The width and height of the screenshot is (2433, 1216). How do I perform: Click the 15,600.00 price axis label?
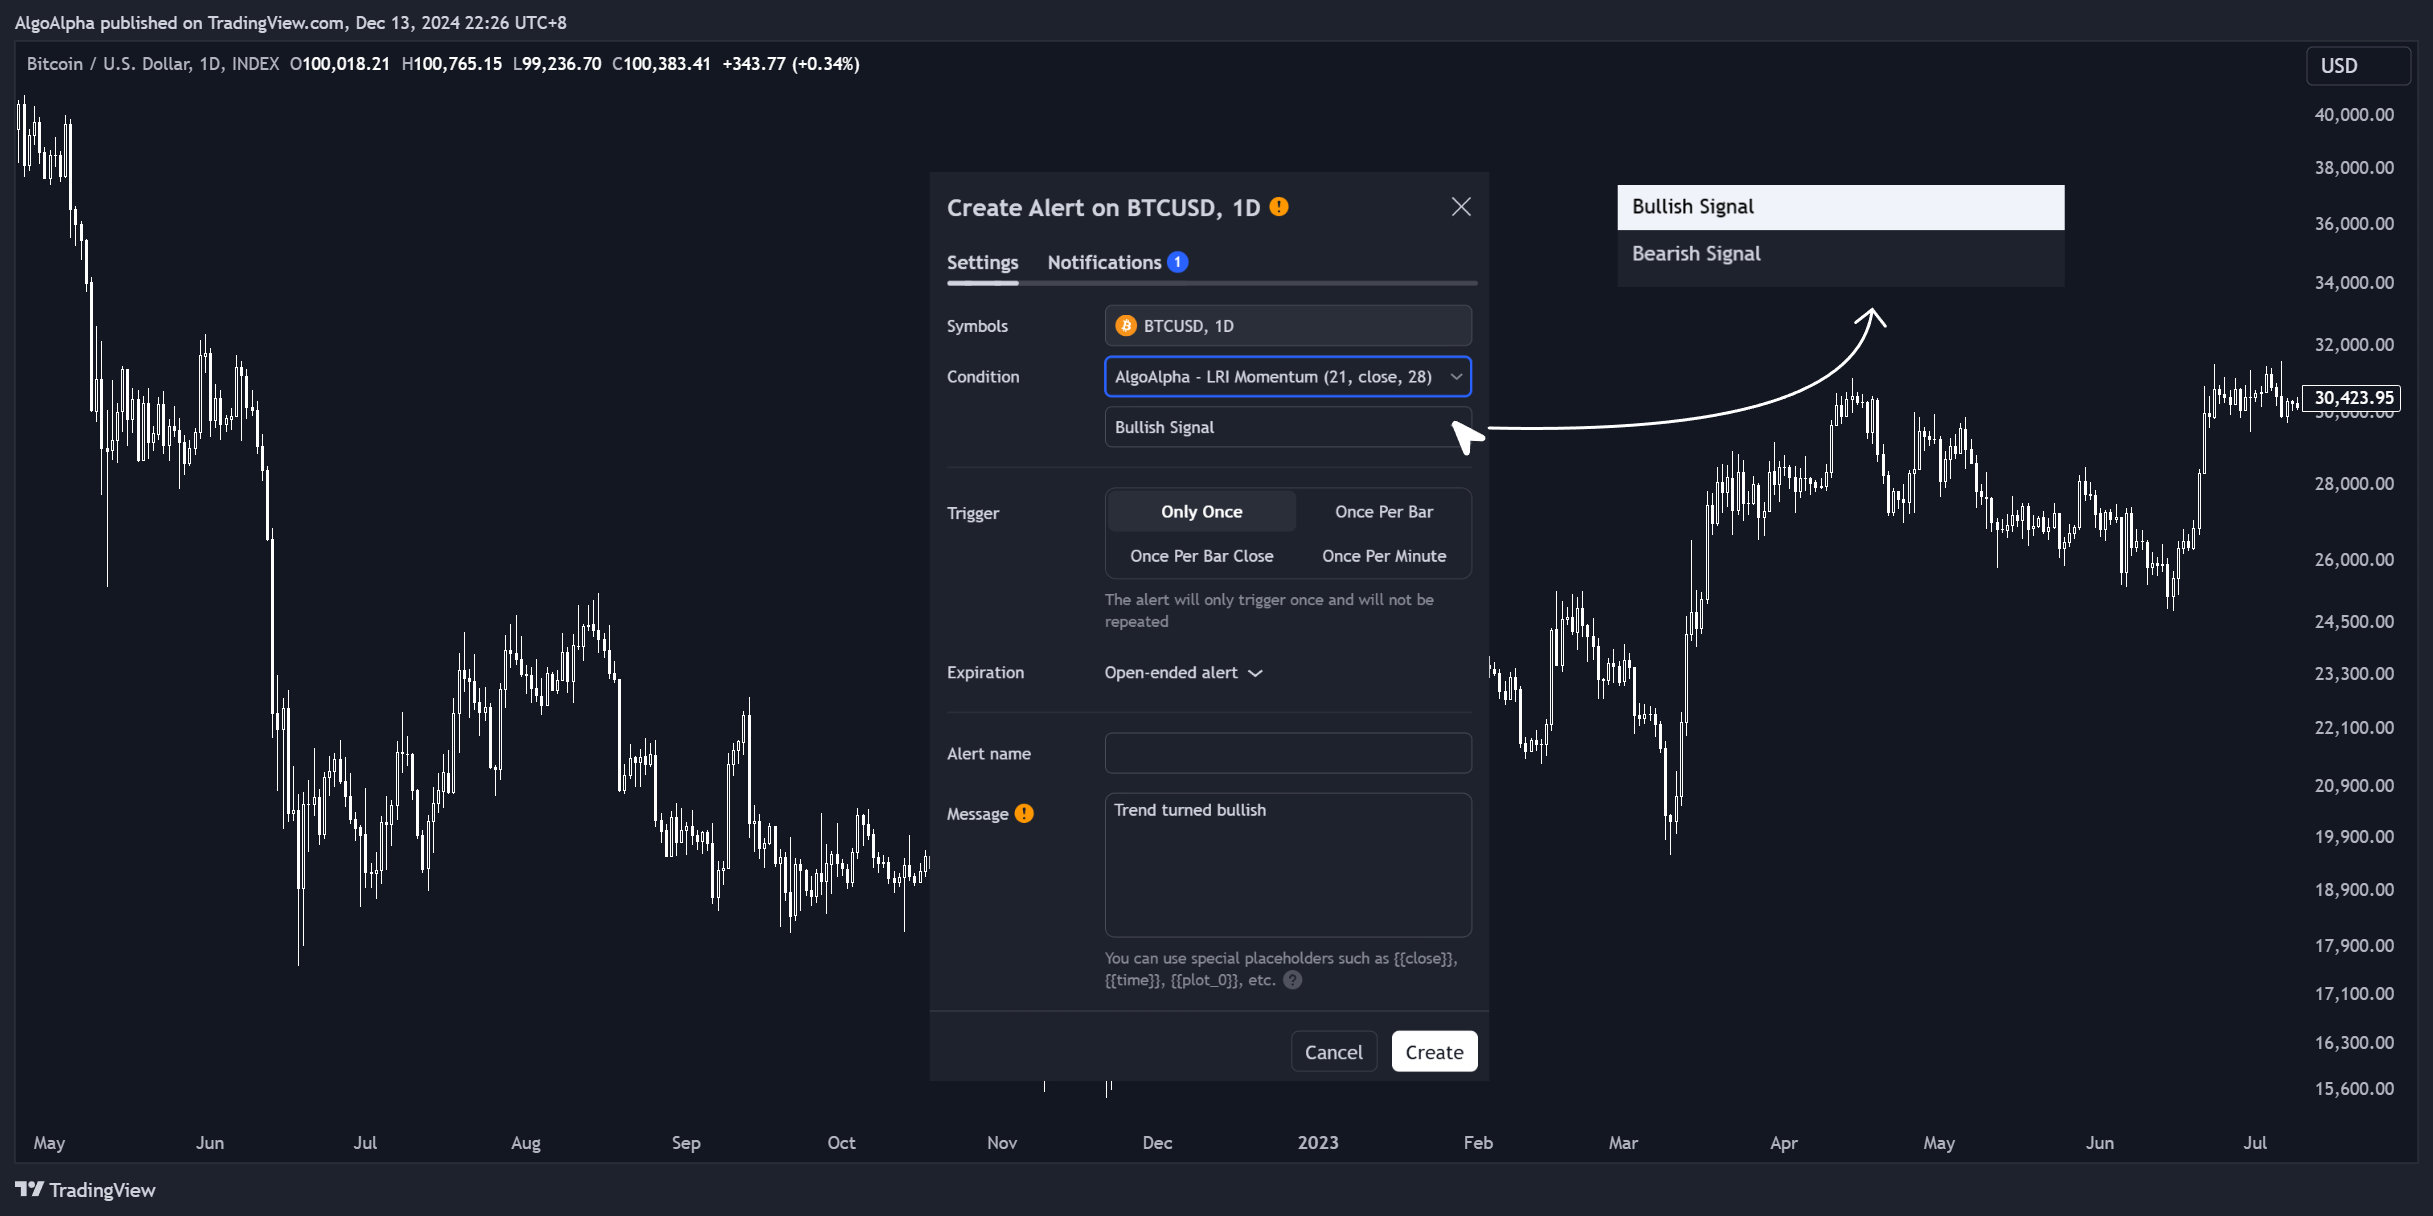[2354, 1089]
